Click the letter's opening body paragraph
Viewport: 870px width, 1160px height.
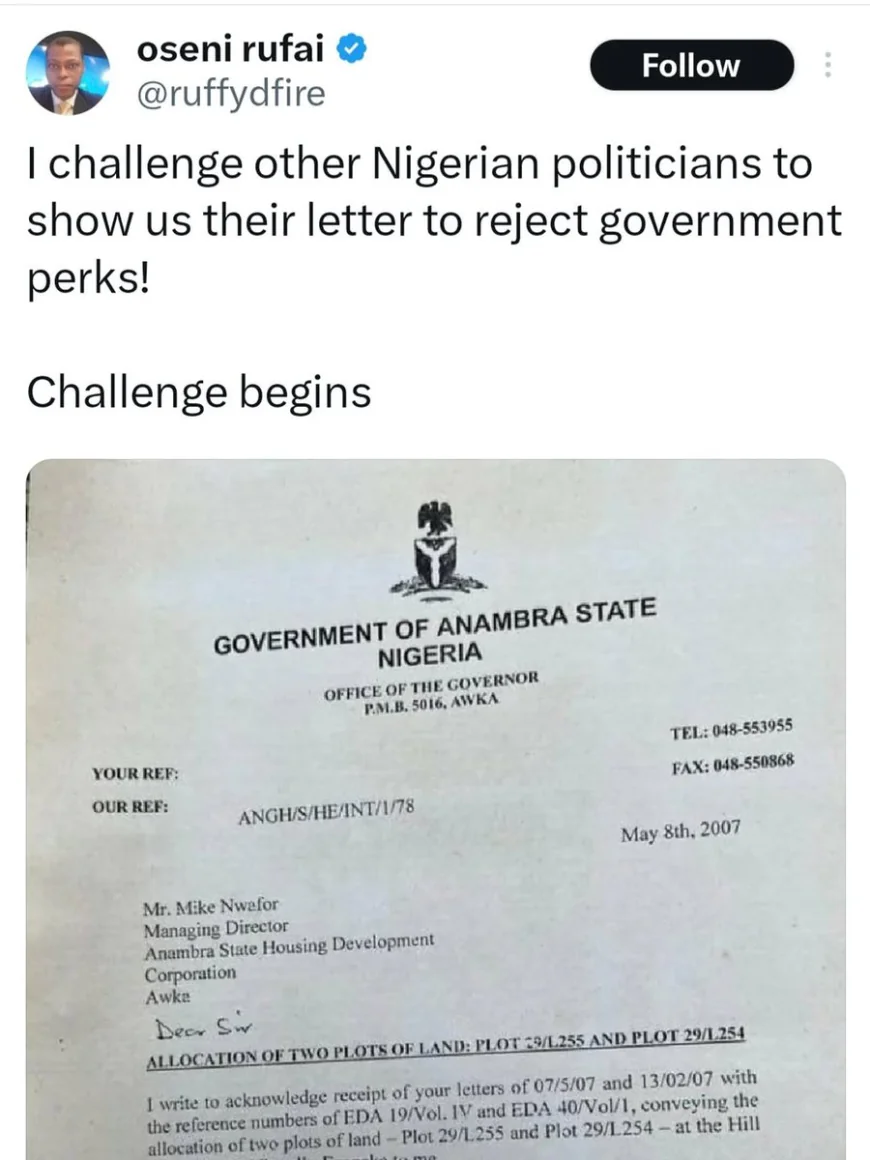[451, 1115]
